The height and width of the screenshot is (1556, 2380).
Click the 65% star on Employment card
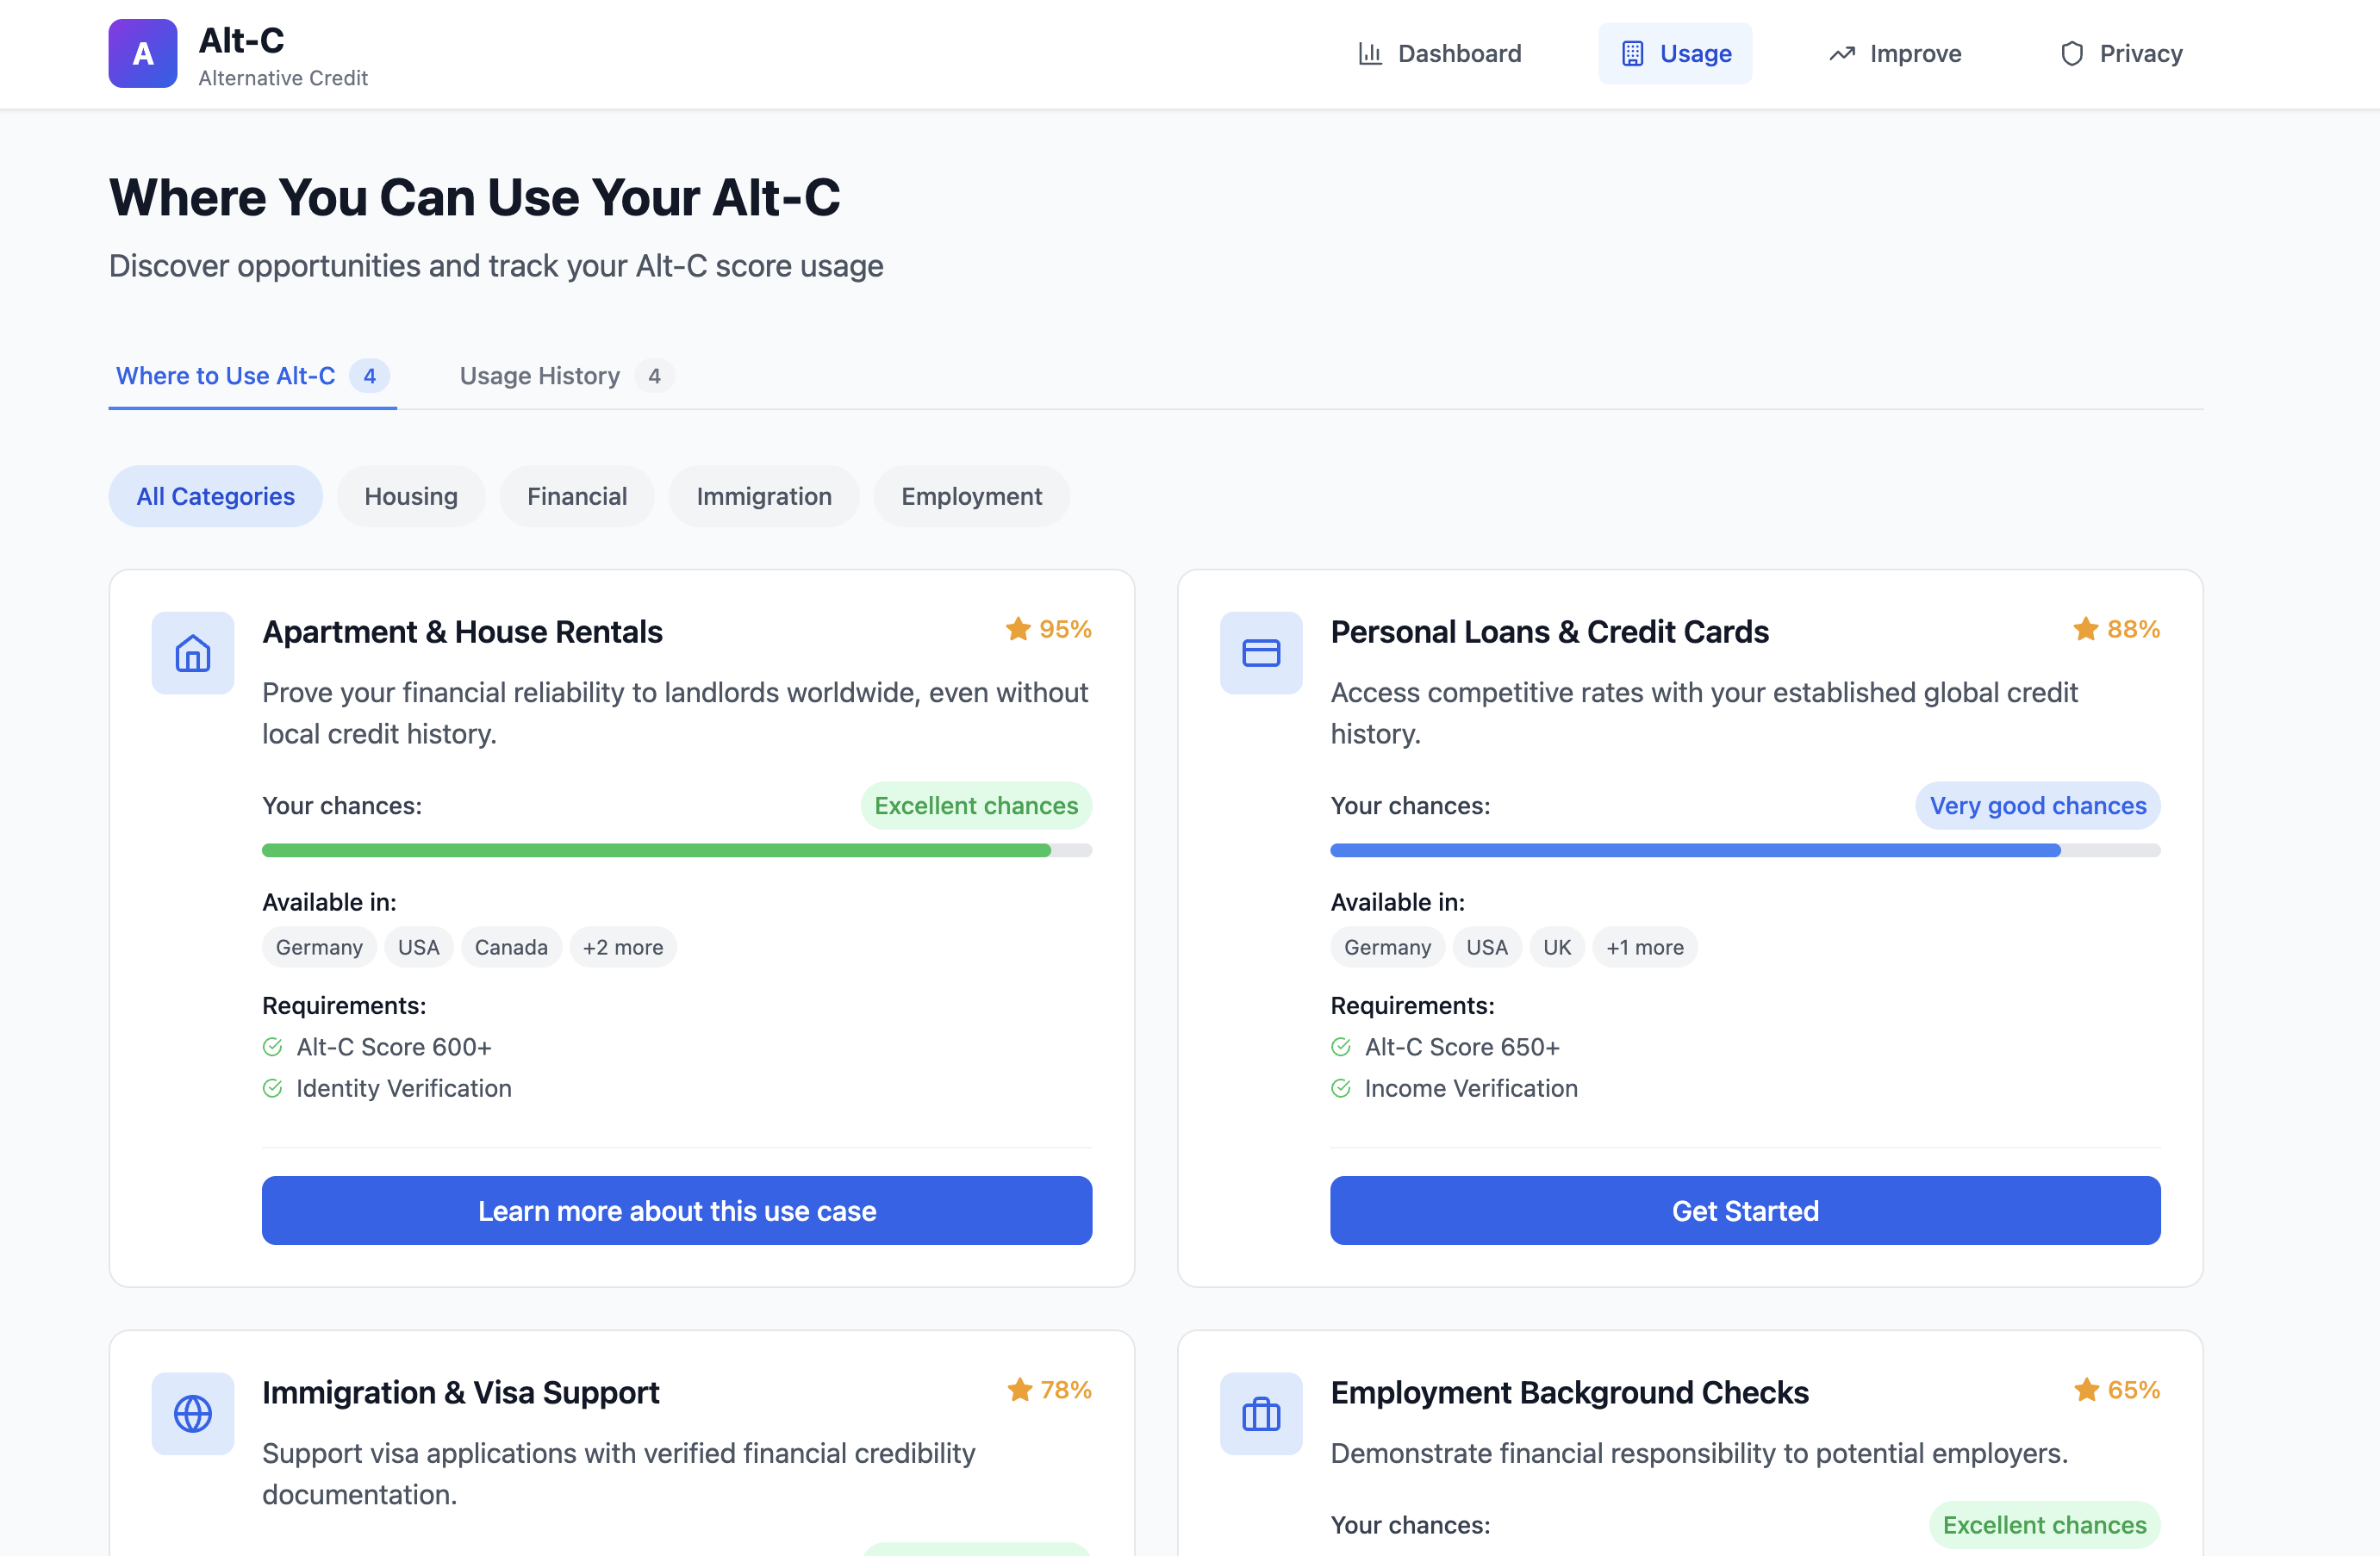(2086, 1390)
